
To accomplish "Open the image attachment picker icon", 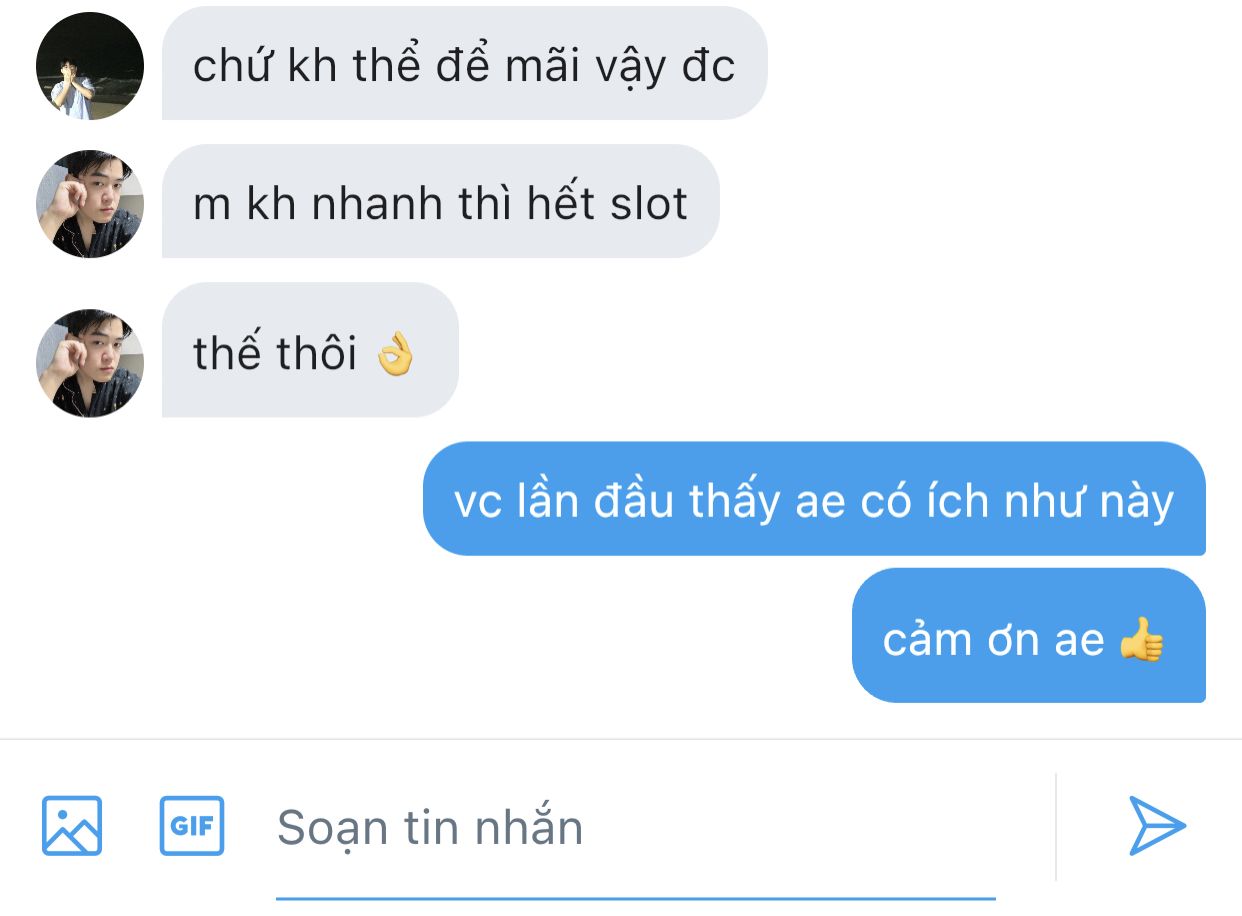I will (x=72, y=826).
